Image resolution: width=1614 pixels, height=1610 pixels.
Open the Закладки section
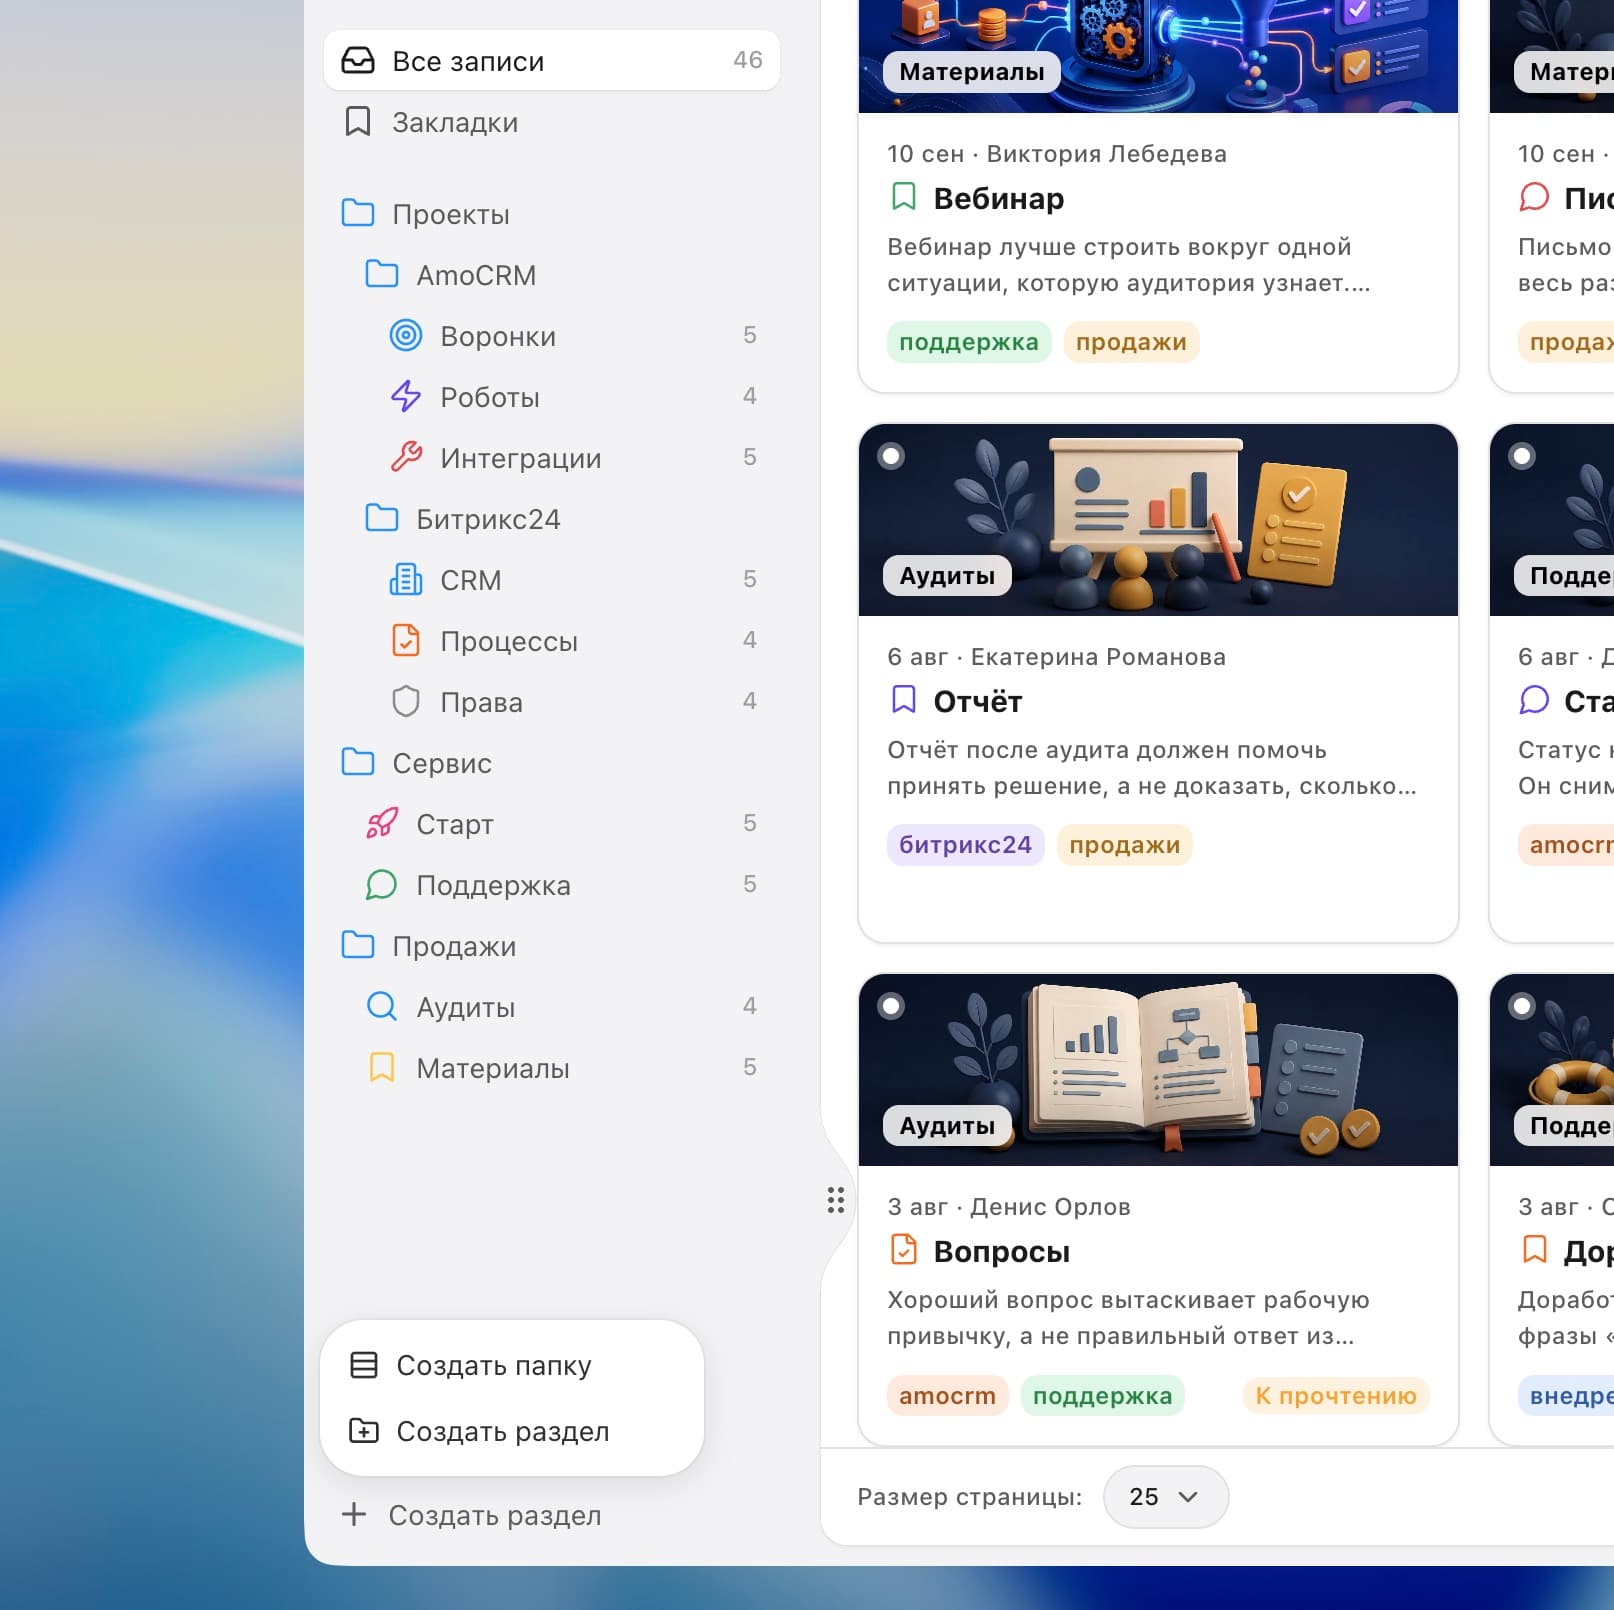pyautogui.click(x=551, y=122)
